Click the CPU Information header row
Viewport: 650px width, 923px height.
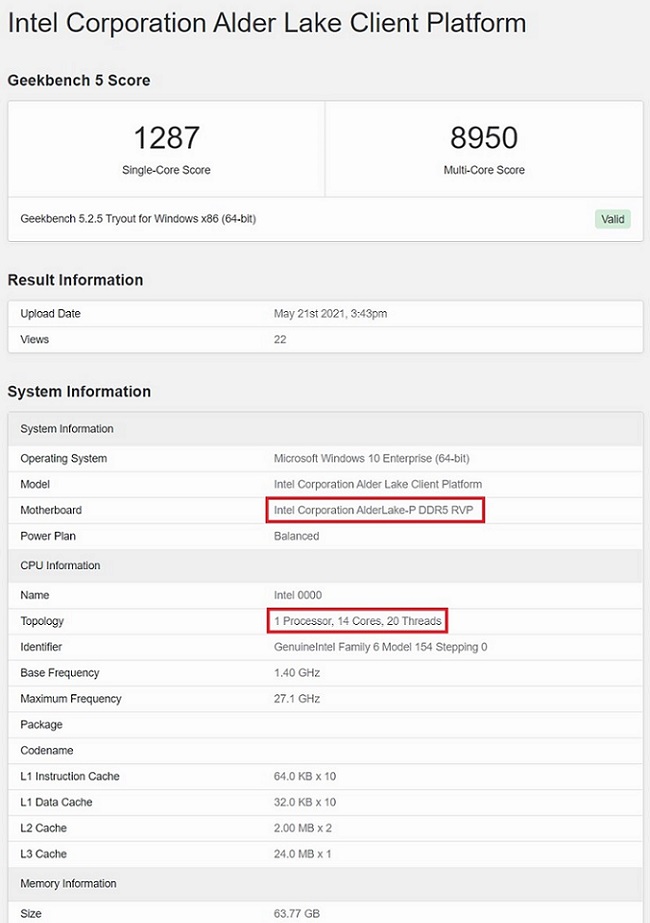click(325, 566)
